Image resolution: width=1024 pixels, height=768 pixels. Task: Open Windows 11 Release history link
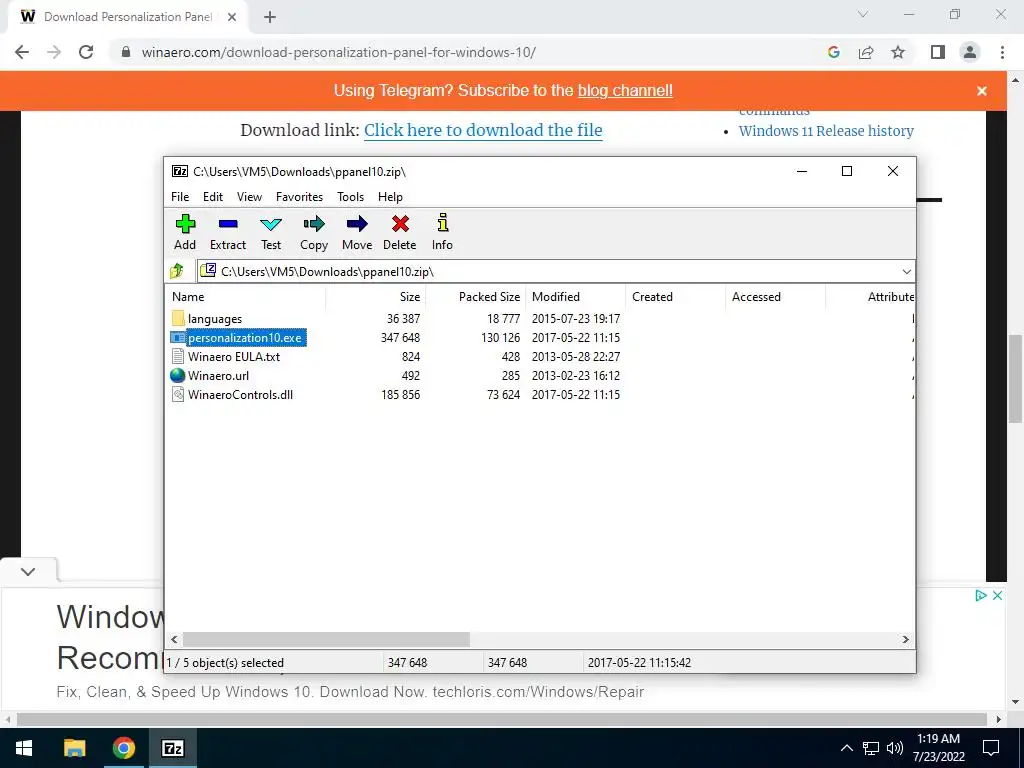tap(826, 131)
